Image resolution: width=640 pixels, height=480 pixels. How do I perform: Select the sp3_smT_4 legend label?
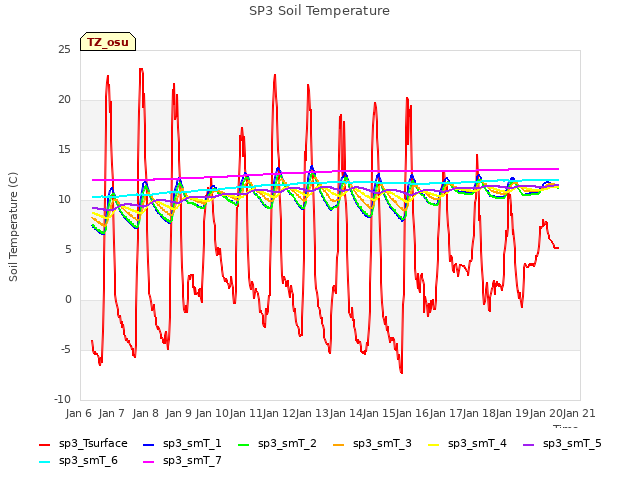click(477, 444)
